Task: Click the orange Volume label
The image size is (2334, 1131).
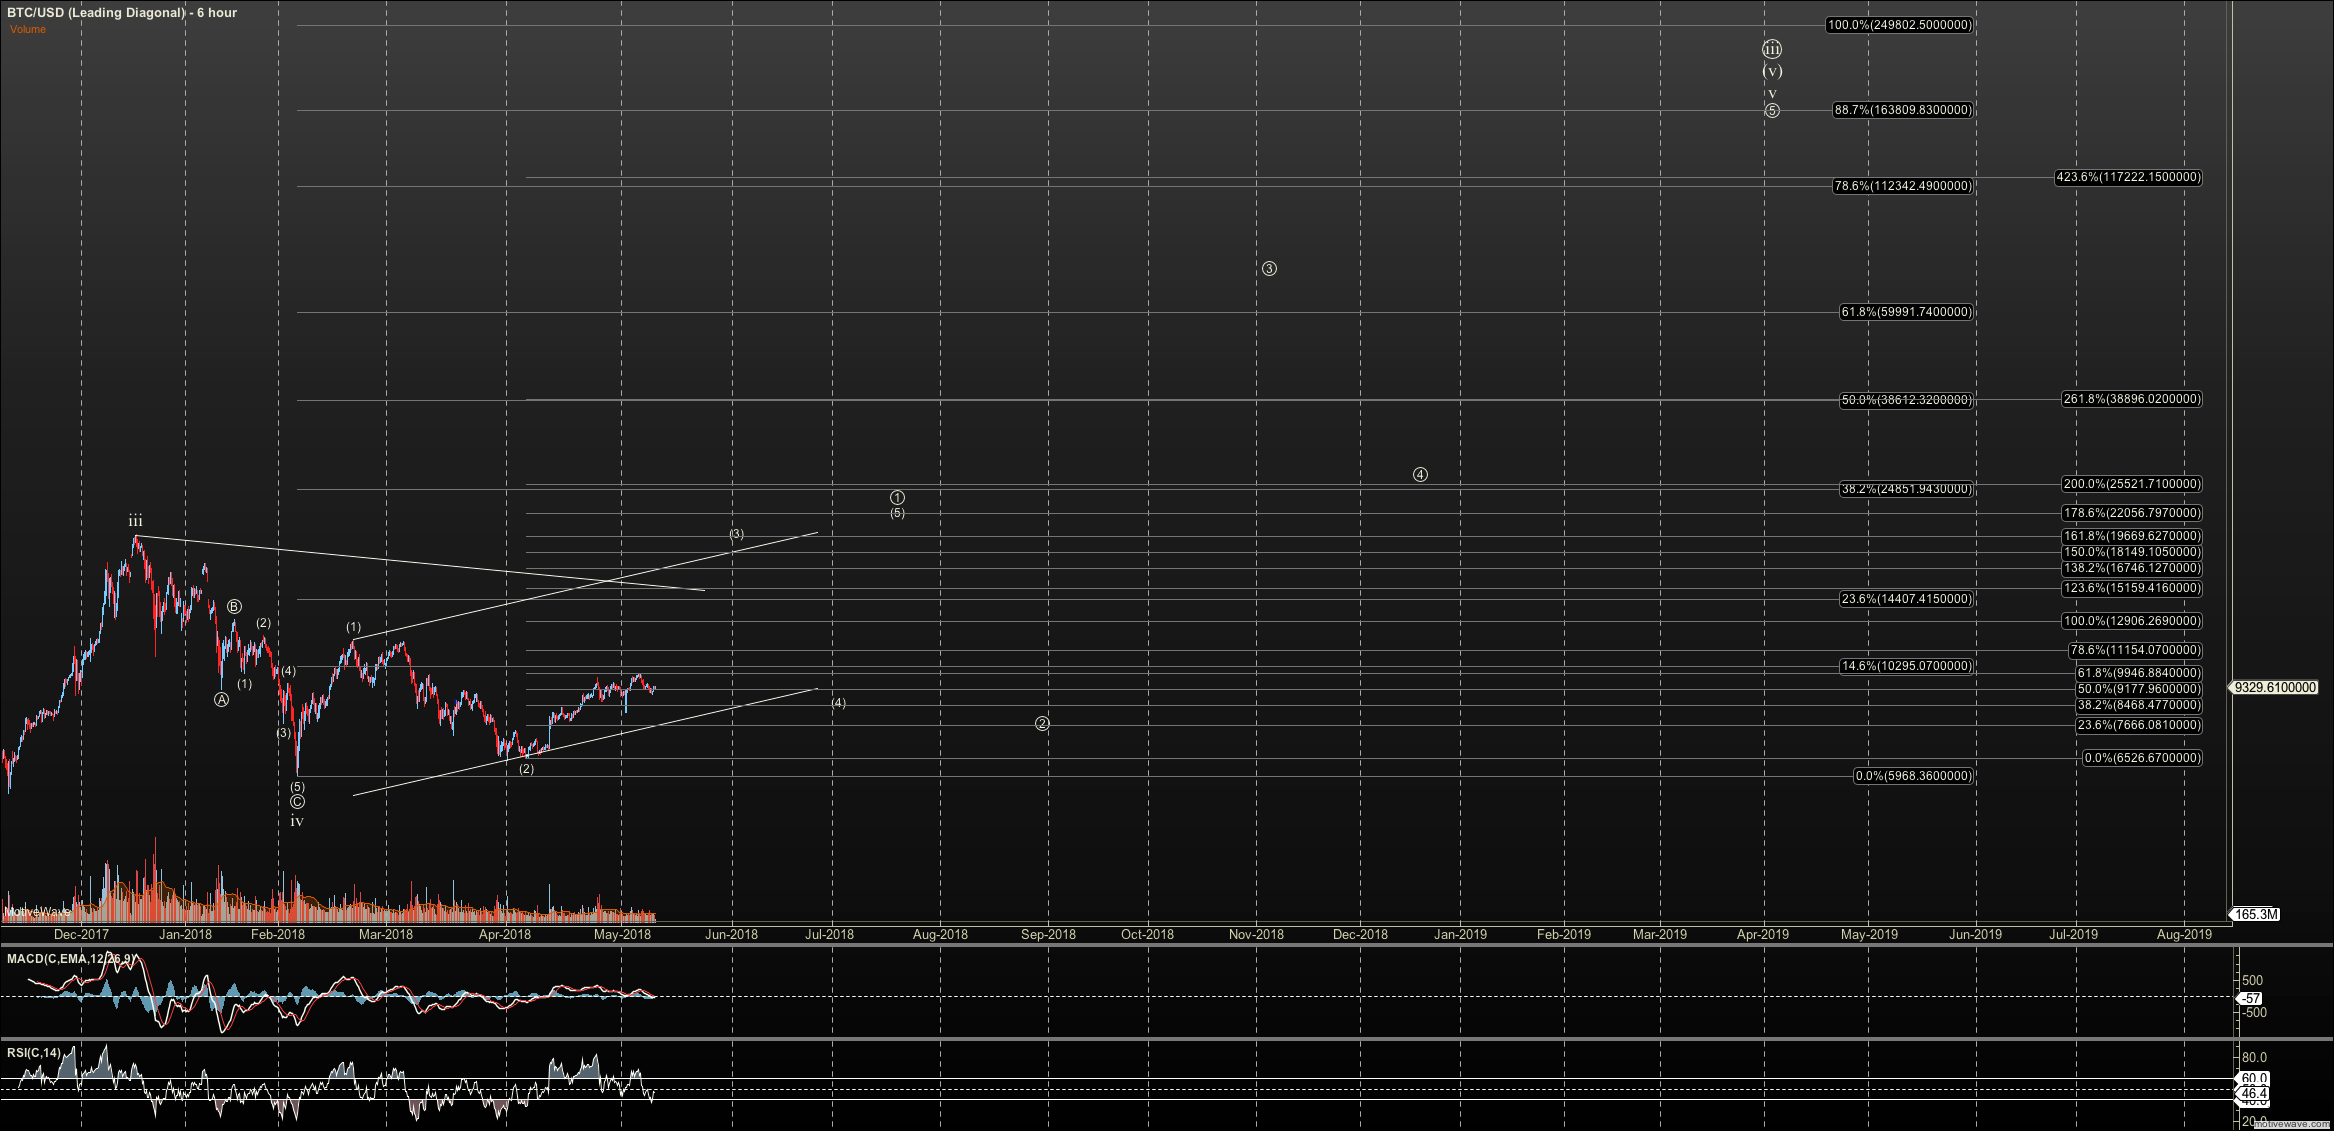Action: click(28, 29)
